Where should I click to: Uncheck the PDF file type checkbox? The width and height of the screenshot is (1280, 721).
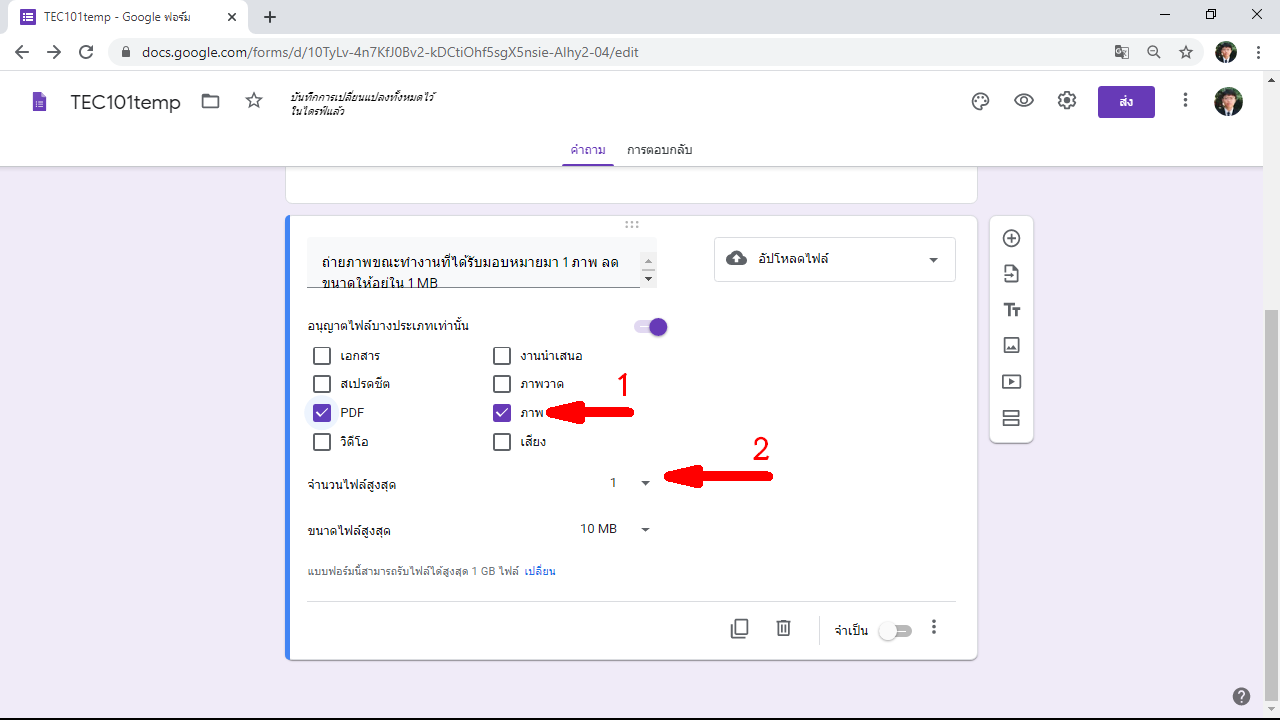(322, 413)
